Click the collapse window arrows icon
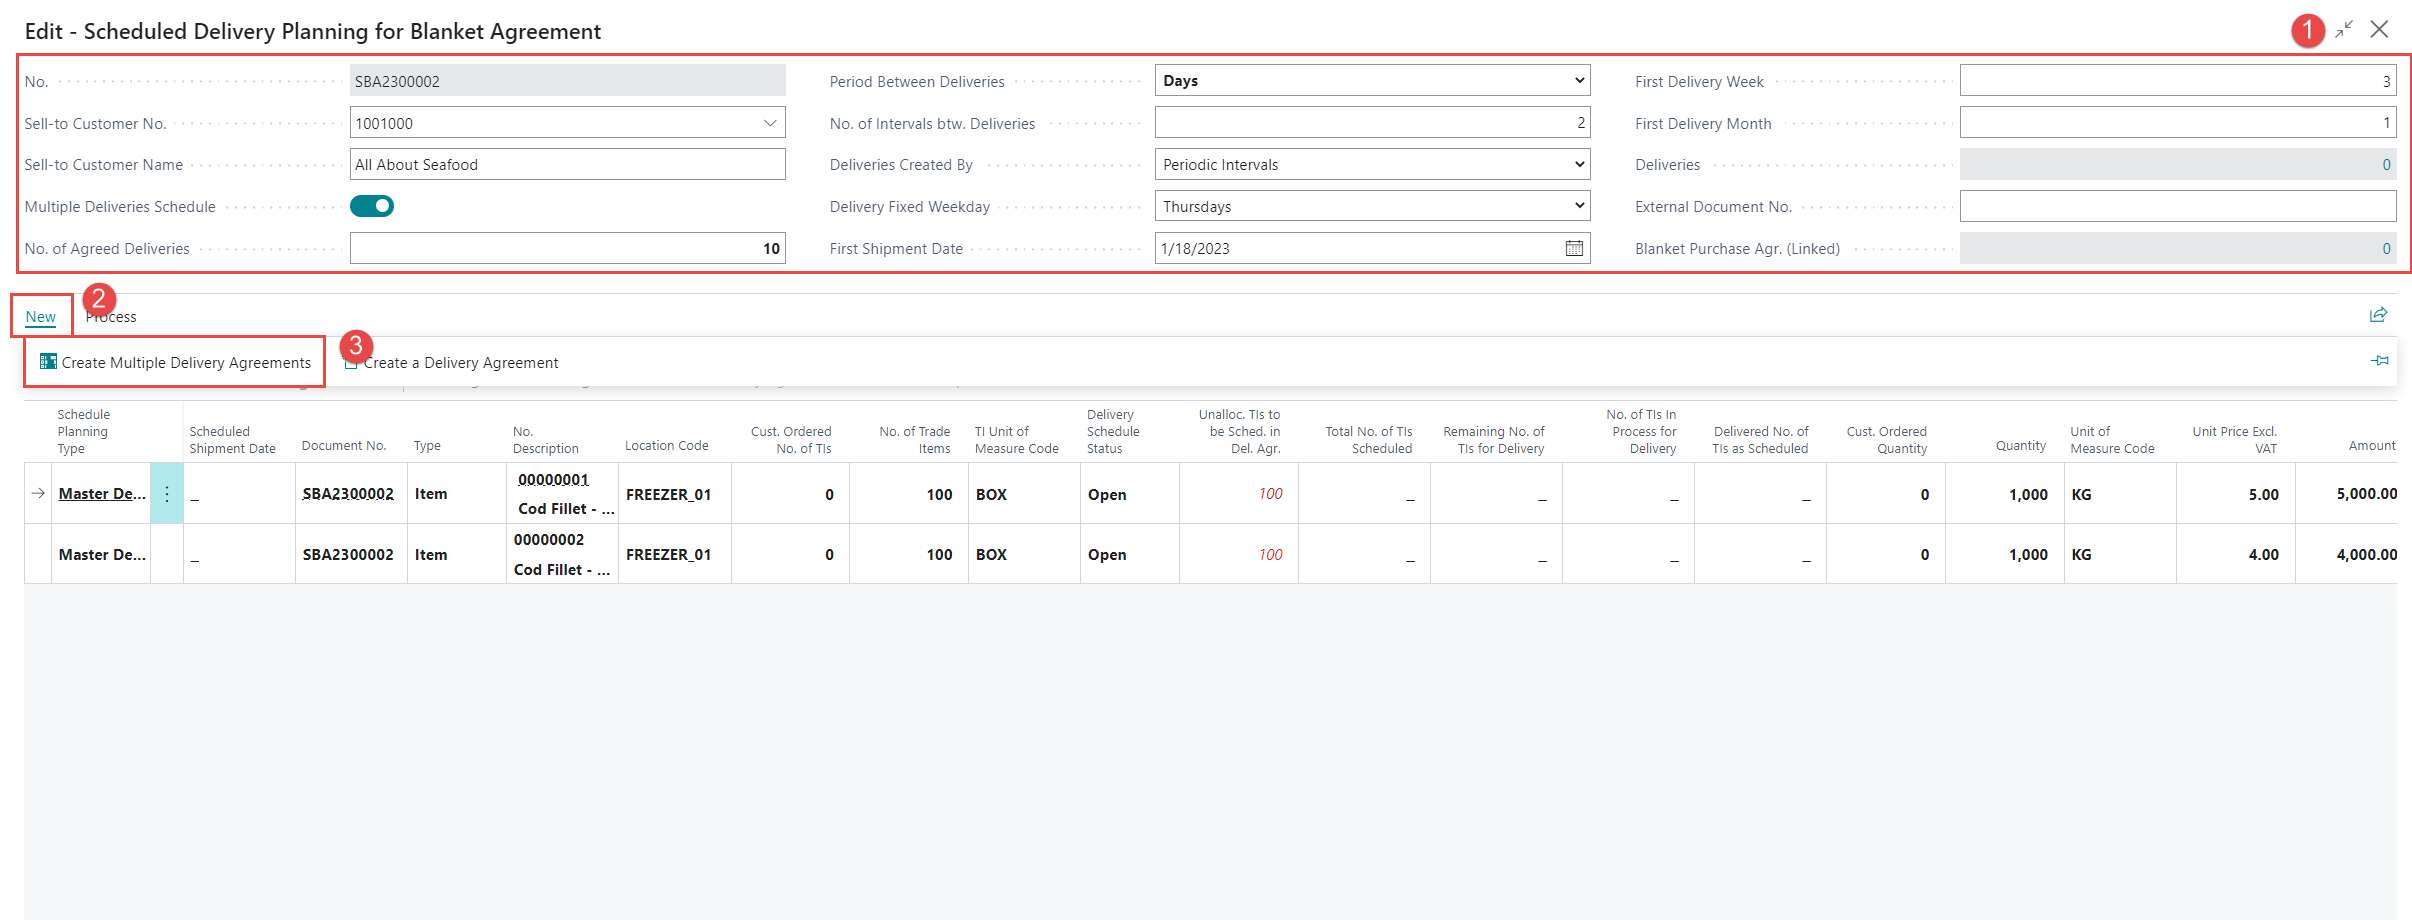This screenshot has width=2412, height=920. [2344, 30]
